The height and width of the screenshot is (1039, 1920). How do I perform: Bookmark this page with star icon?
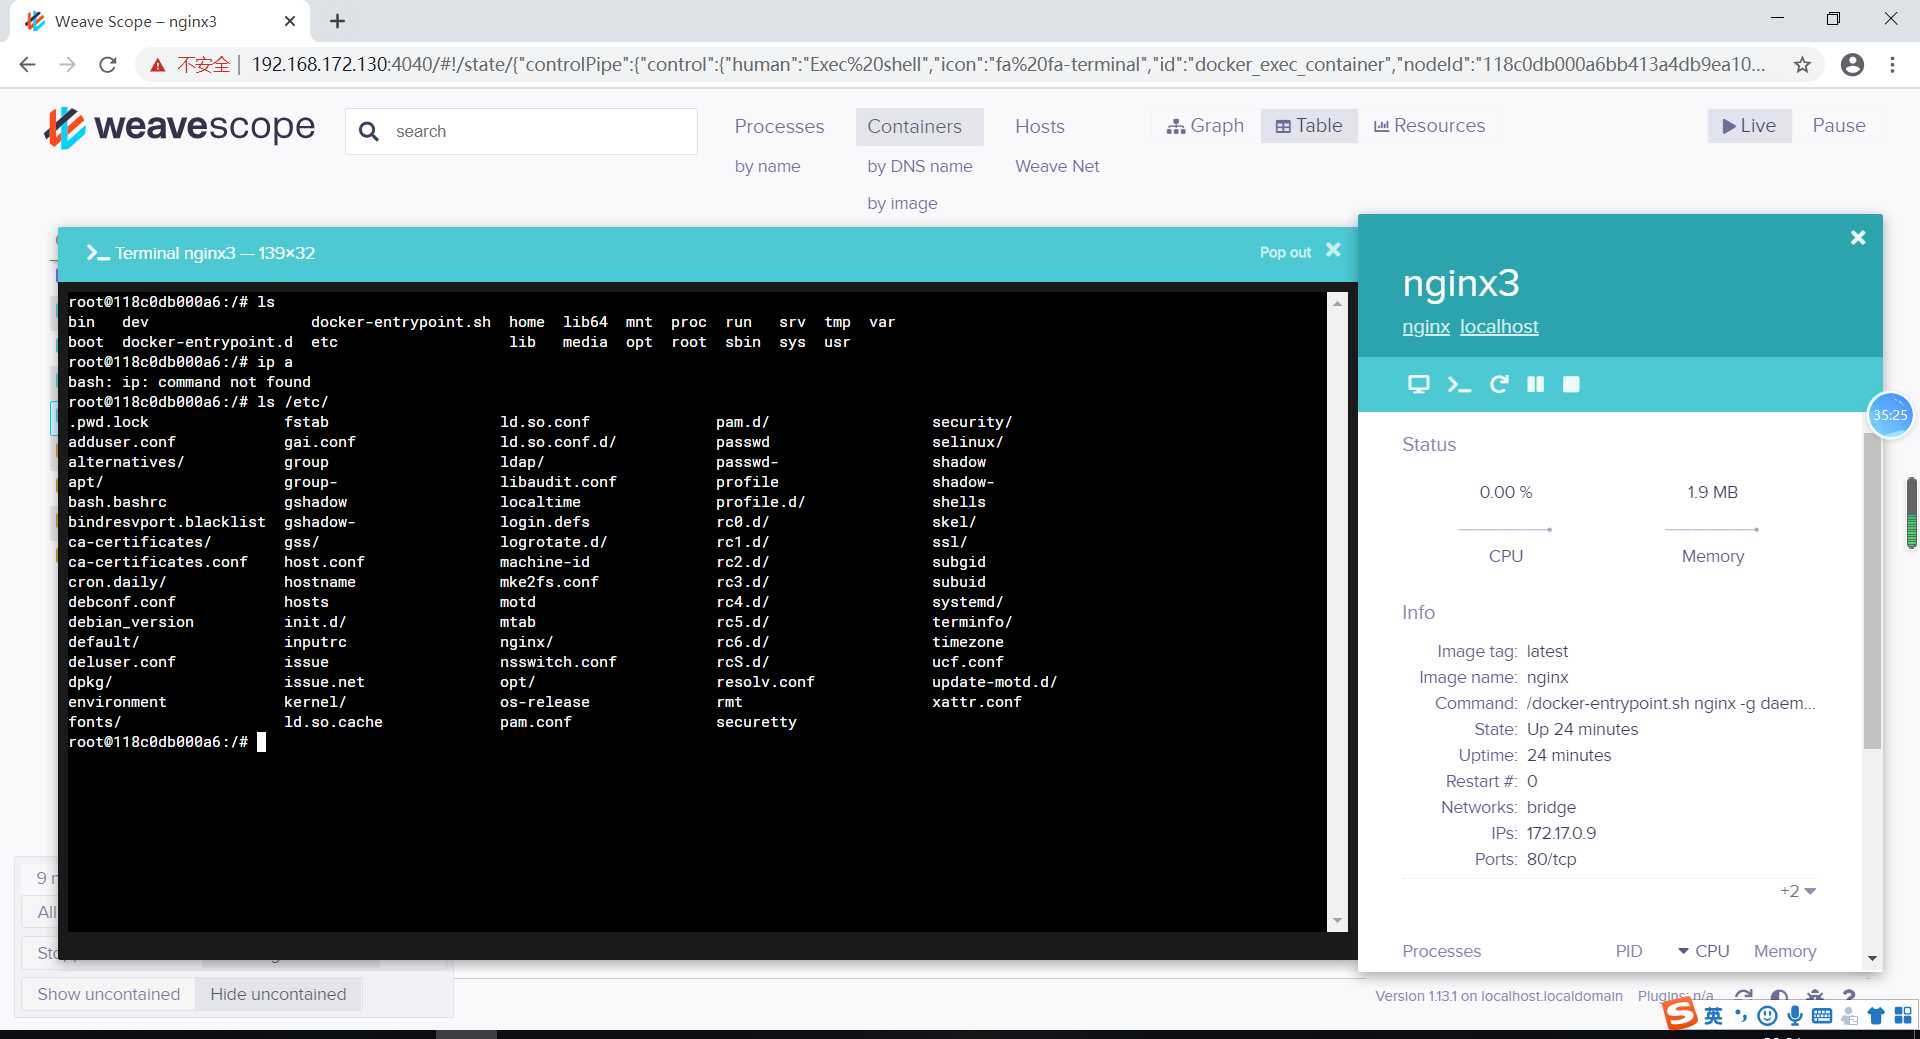pyautogui.click(x=1802, y=65)
